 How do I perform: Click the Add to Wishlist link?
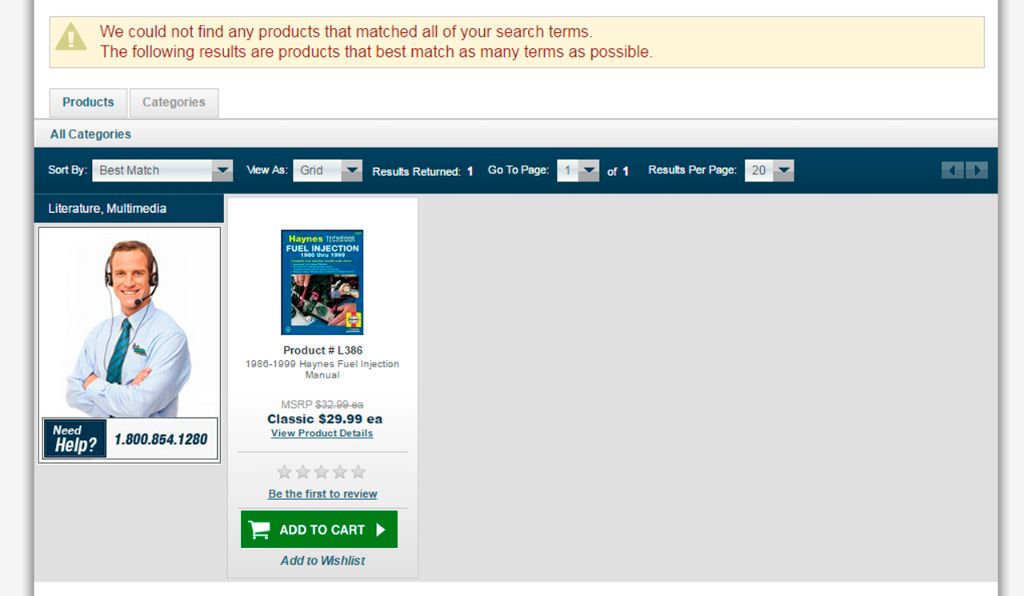point(323,561)
